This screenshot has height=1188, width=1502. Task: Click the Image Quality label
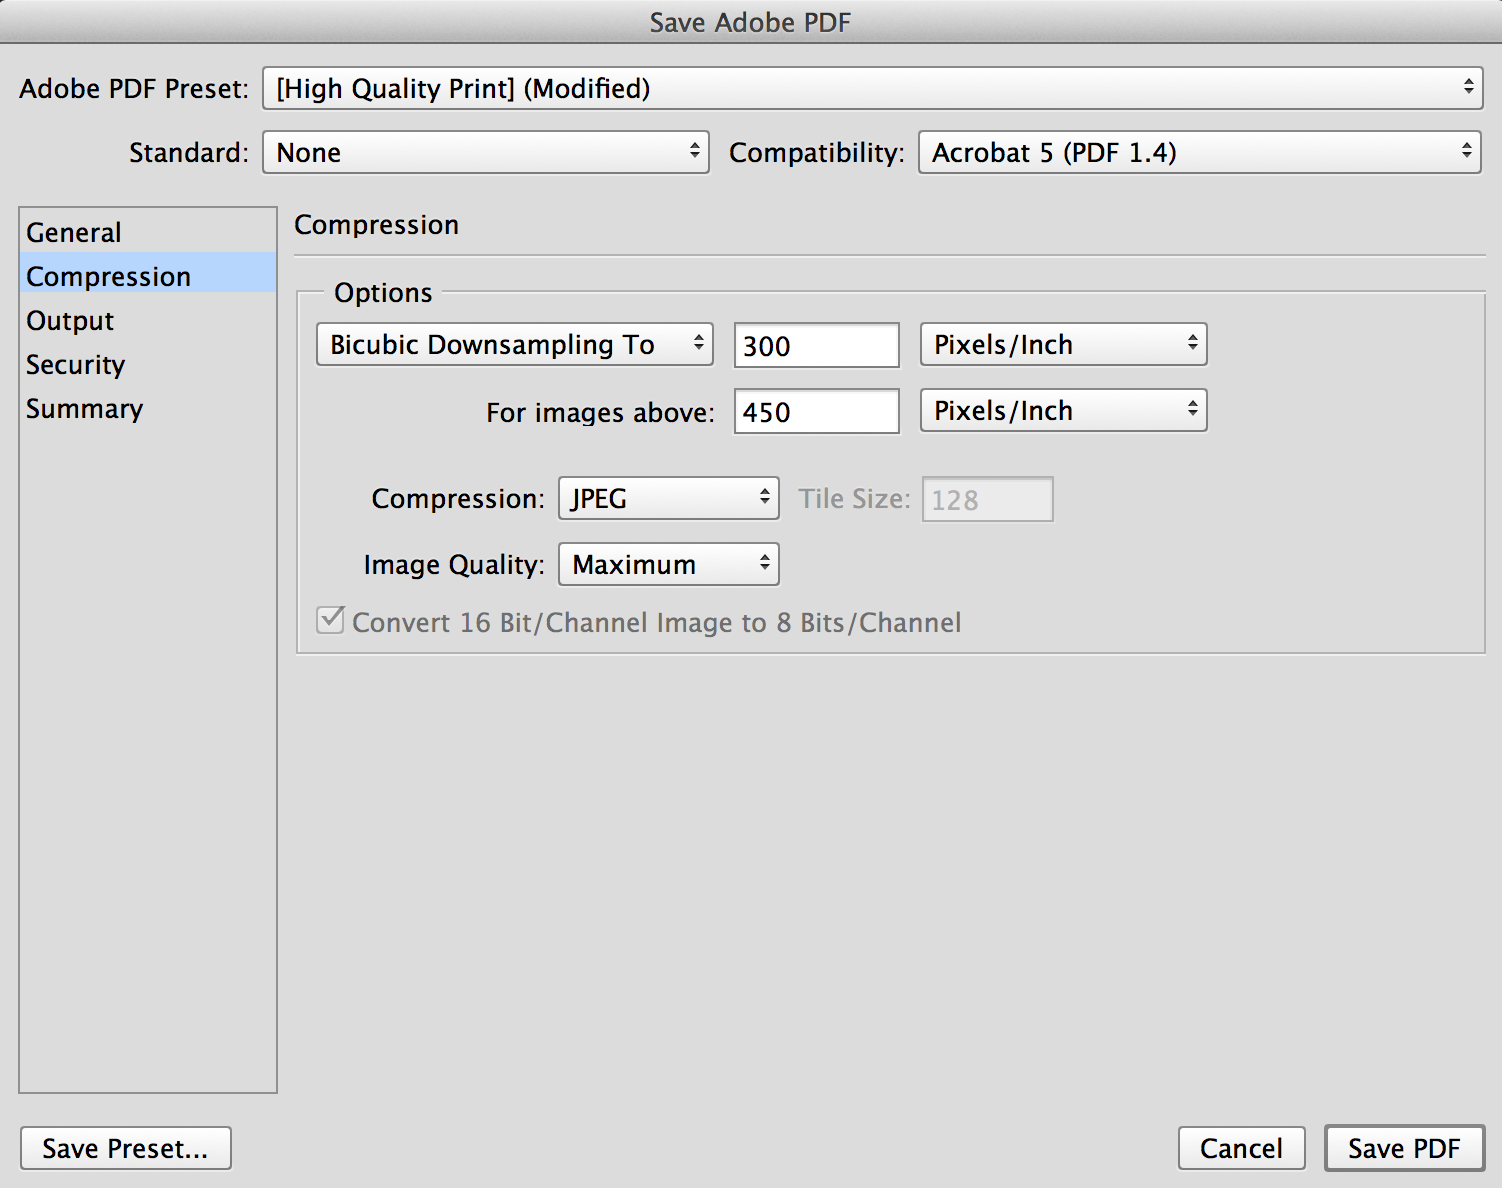(454, 565)
